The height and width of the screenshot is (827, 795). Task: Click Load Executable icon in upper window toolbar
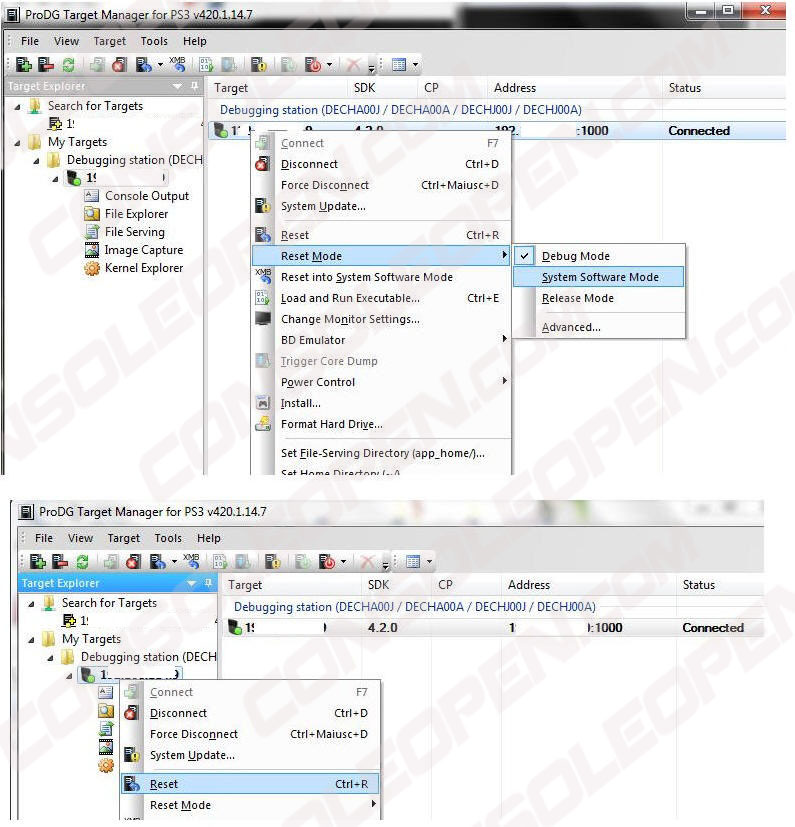(x=206, y=65)
